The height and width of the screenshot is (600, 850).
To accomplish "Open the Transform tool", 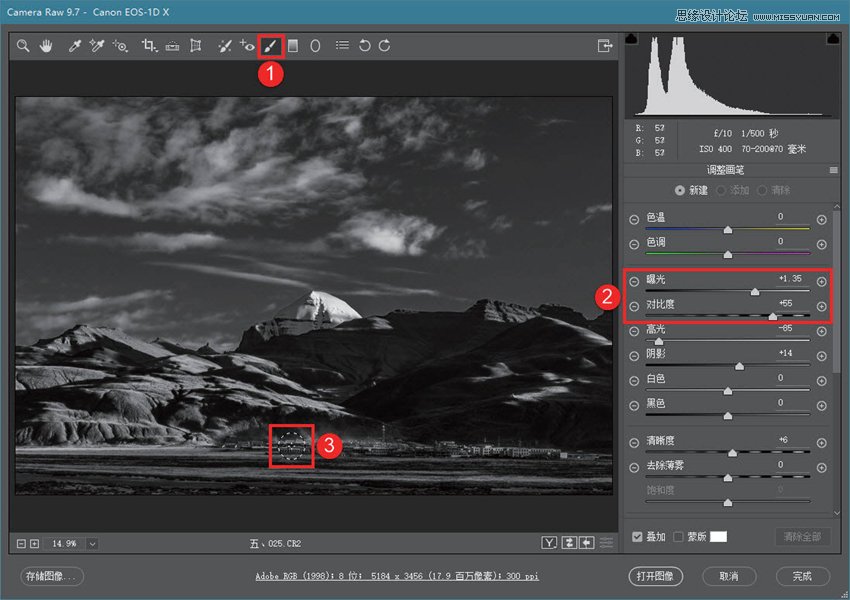I will pos(196,46).
